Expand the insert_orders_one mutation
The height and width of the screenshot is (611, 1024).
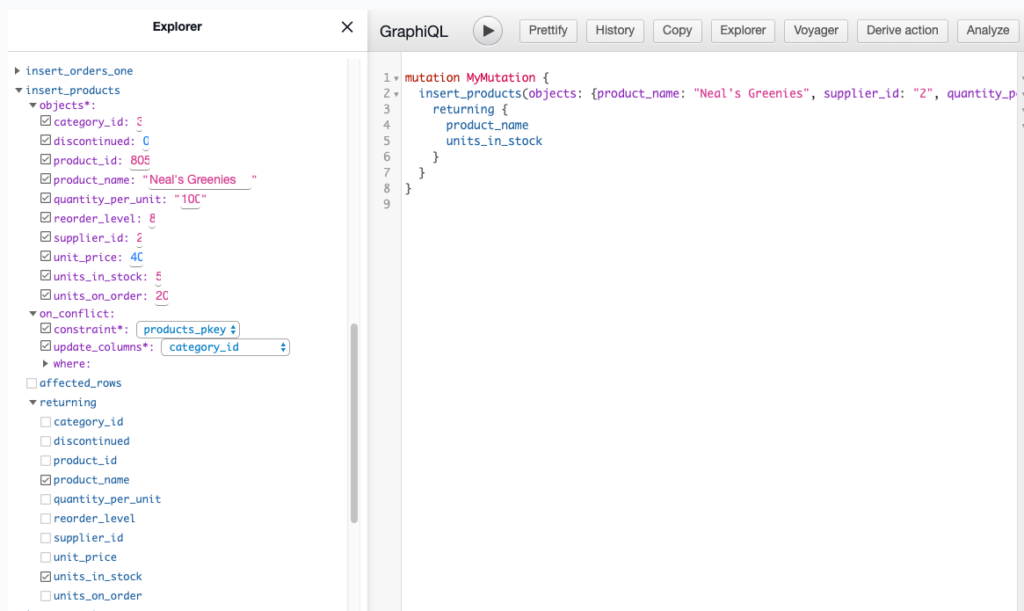coord(18,71)
